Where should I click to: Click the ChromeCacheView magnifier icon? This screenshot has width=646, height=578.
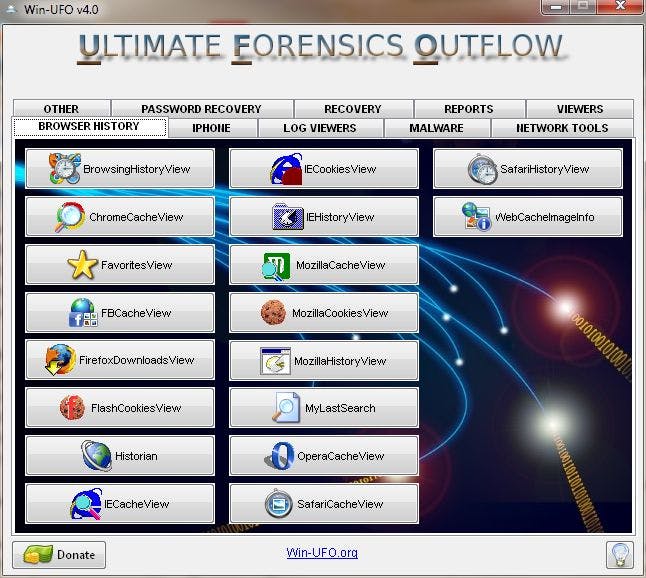pos(70,217)
